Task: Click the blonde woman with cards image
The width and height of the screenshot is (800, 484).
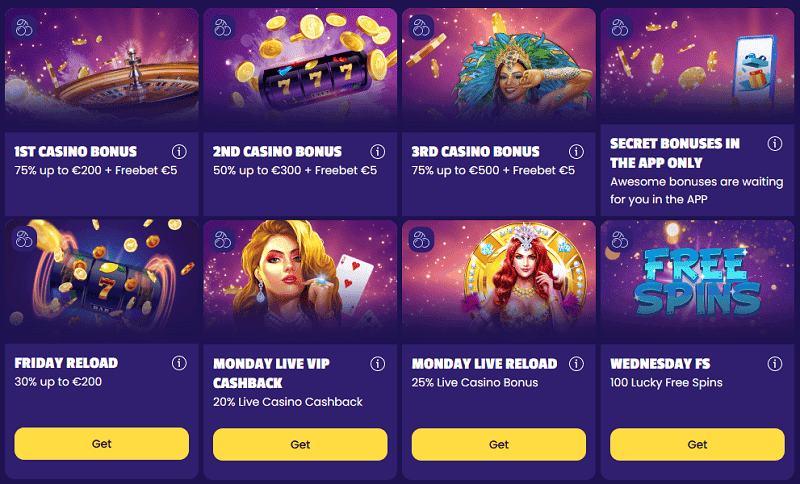Action: [298, 282]
